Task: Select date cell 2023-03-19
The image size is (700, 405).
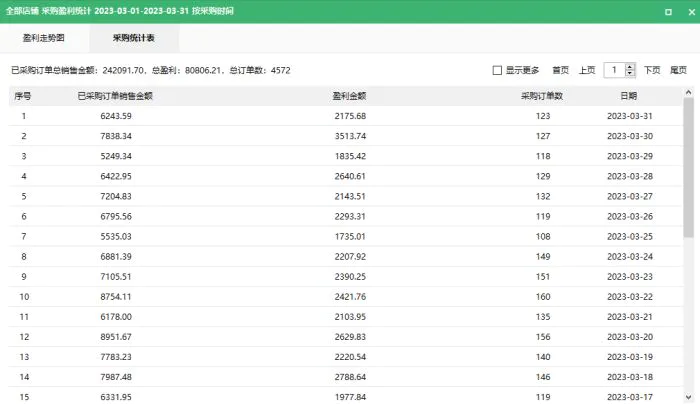Action: pos(630,357)
